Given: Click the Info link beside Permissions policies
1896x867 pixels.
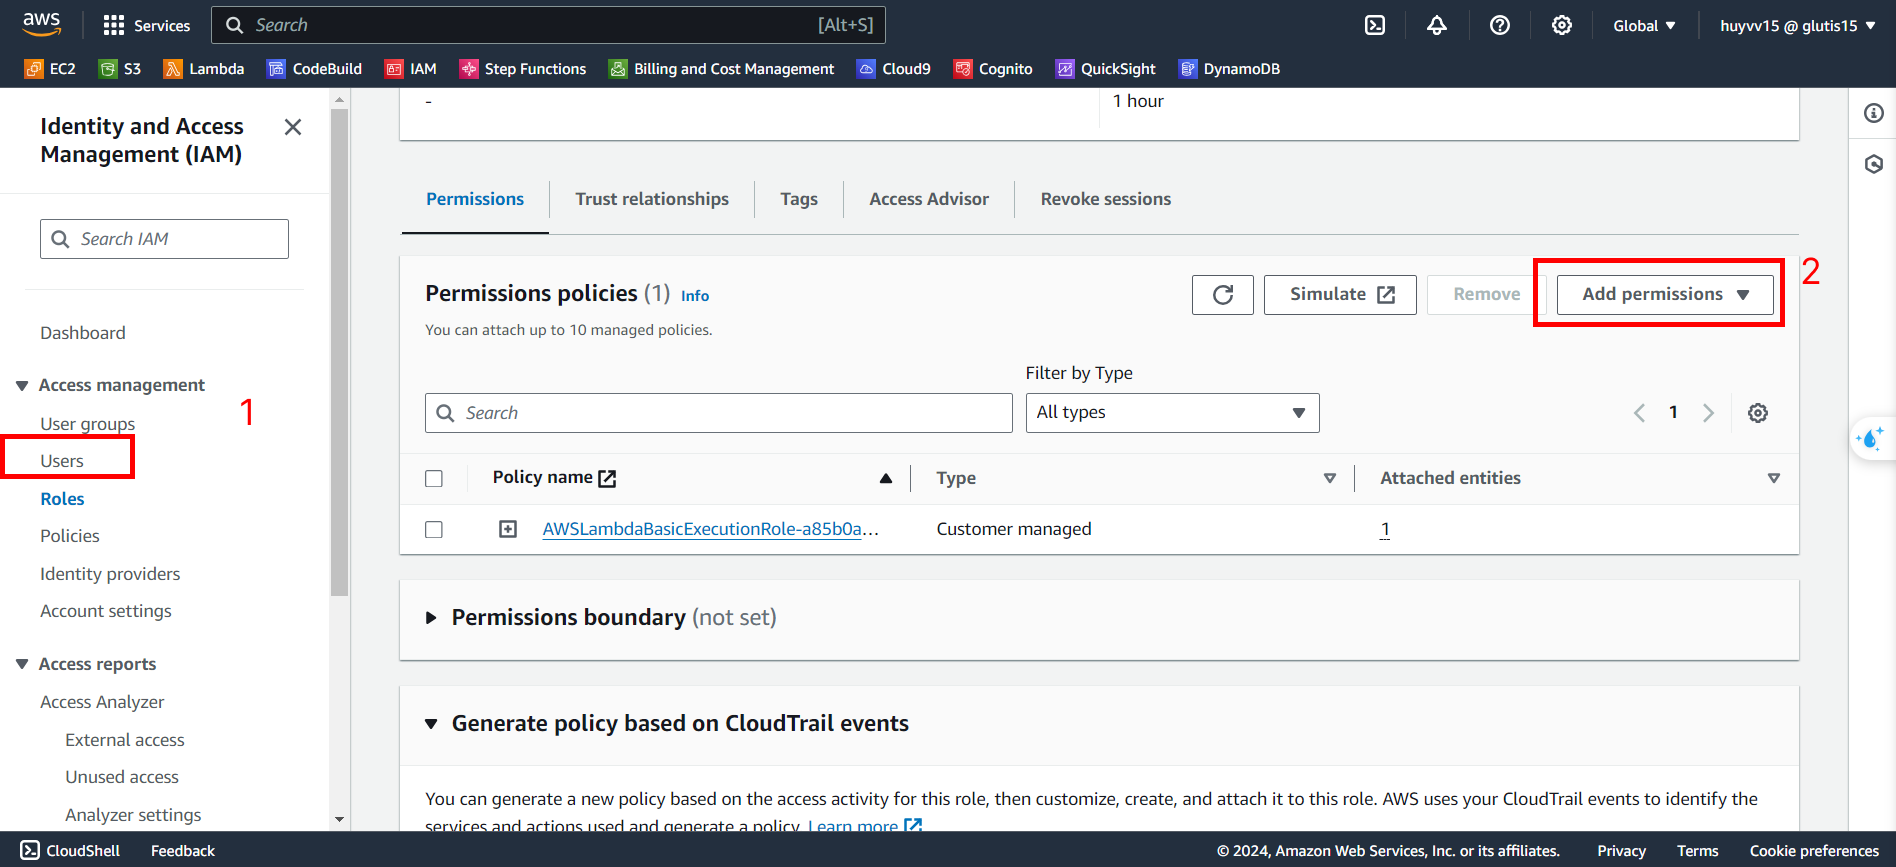Looking at the screenshot, I should 695,296.
